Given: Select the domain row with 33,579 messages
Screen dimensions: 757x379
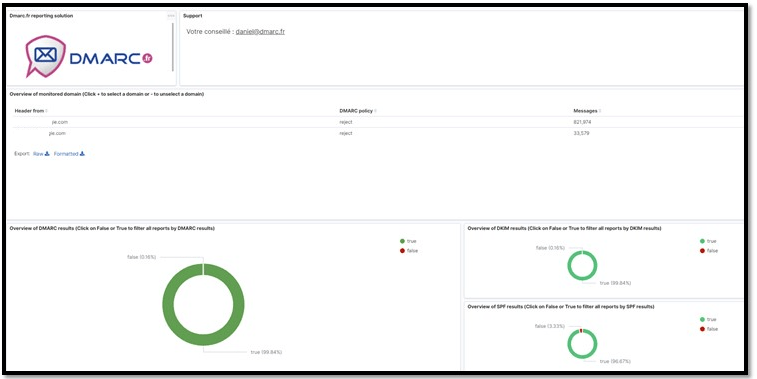Looking at the screenshot, I should [x=378, y=133].
